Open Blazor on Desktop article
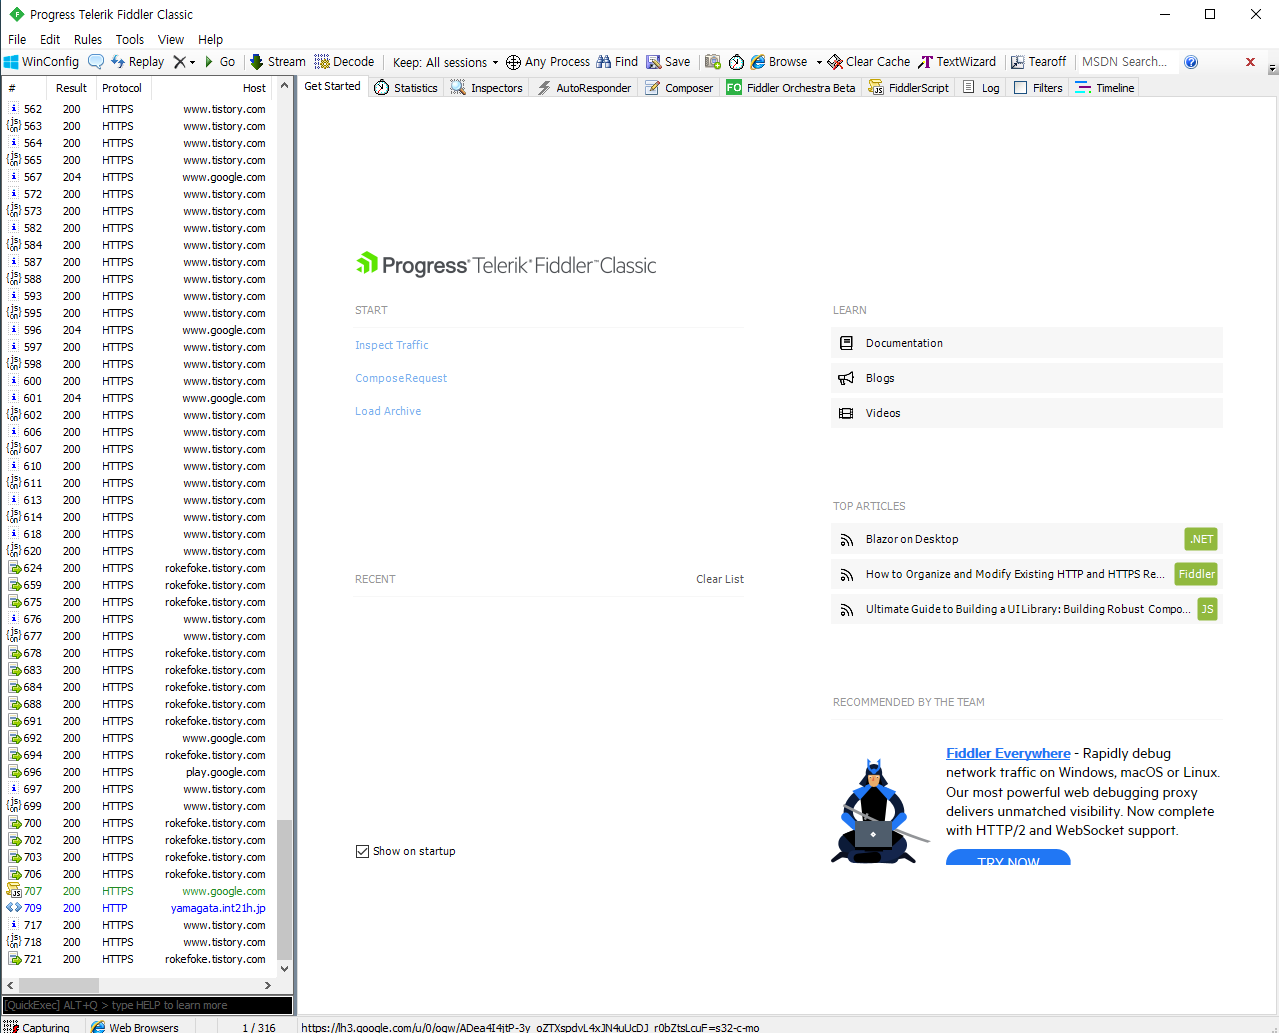The width and height of the screenshot is (1279, 1033). tap(1027, 539)
